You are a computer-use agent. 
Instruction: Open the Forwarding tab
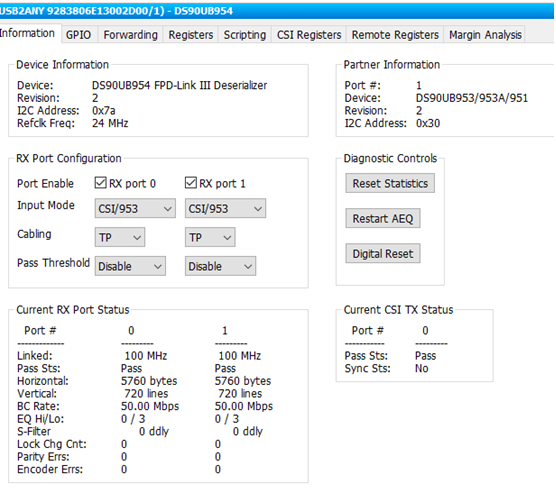point(130,35)
